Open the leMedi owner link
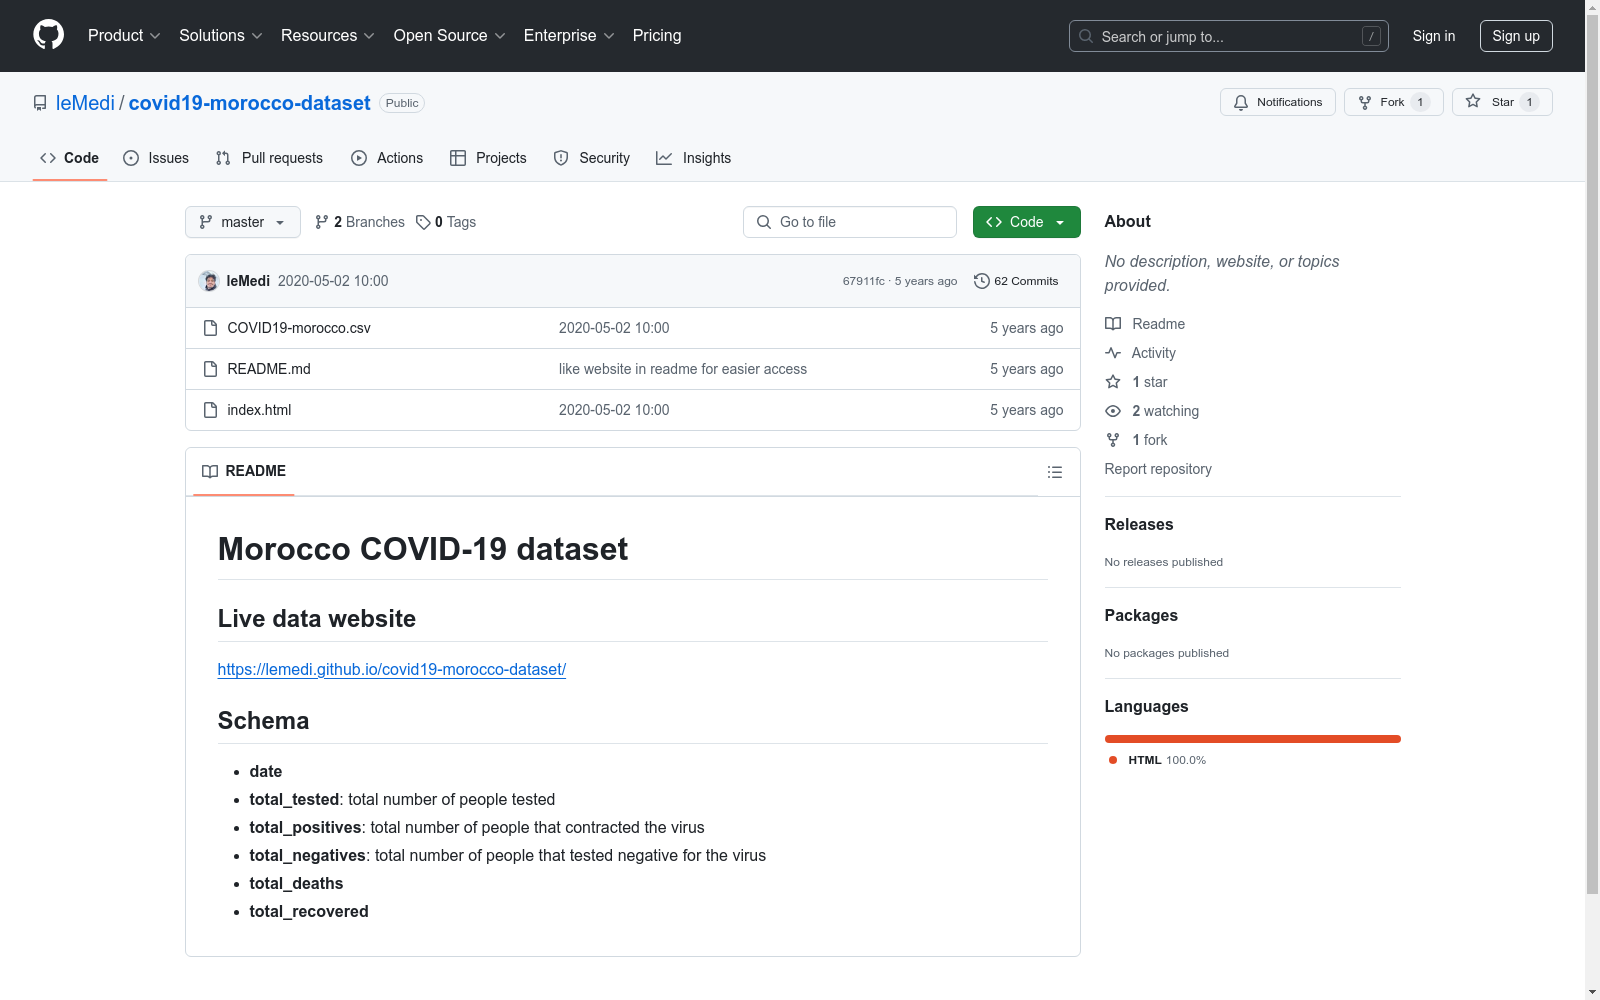Viewport: 1600px width, 1000px height. 85,103
